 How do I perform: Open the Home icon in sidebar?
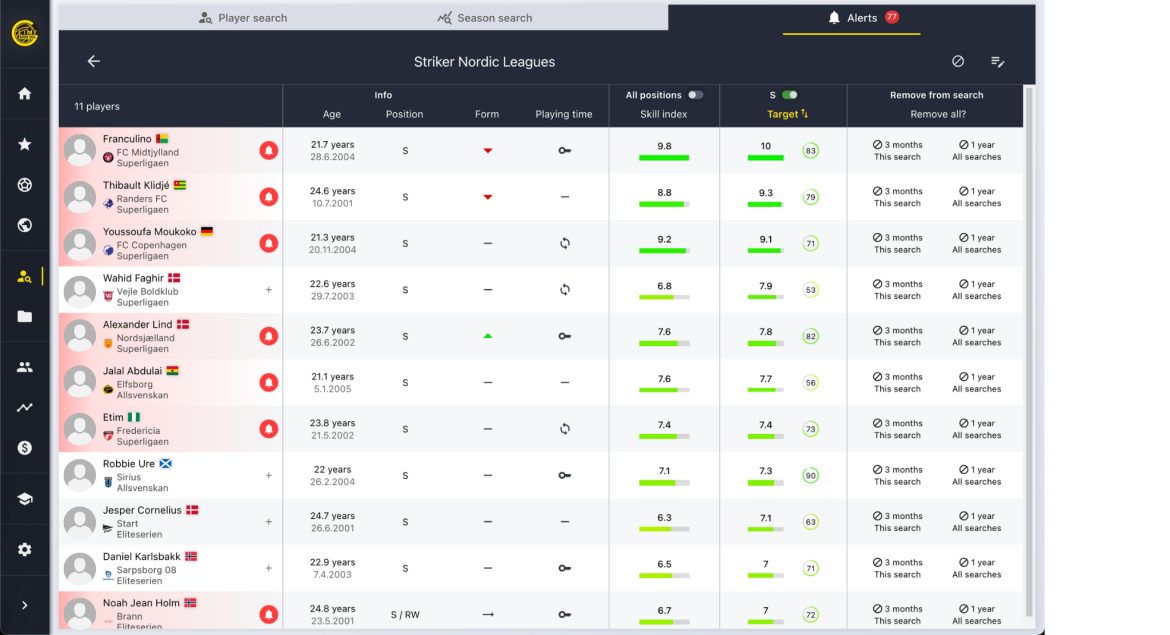pyautogui.click(x=24, y=93)
